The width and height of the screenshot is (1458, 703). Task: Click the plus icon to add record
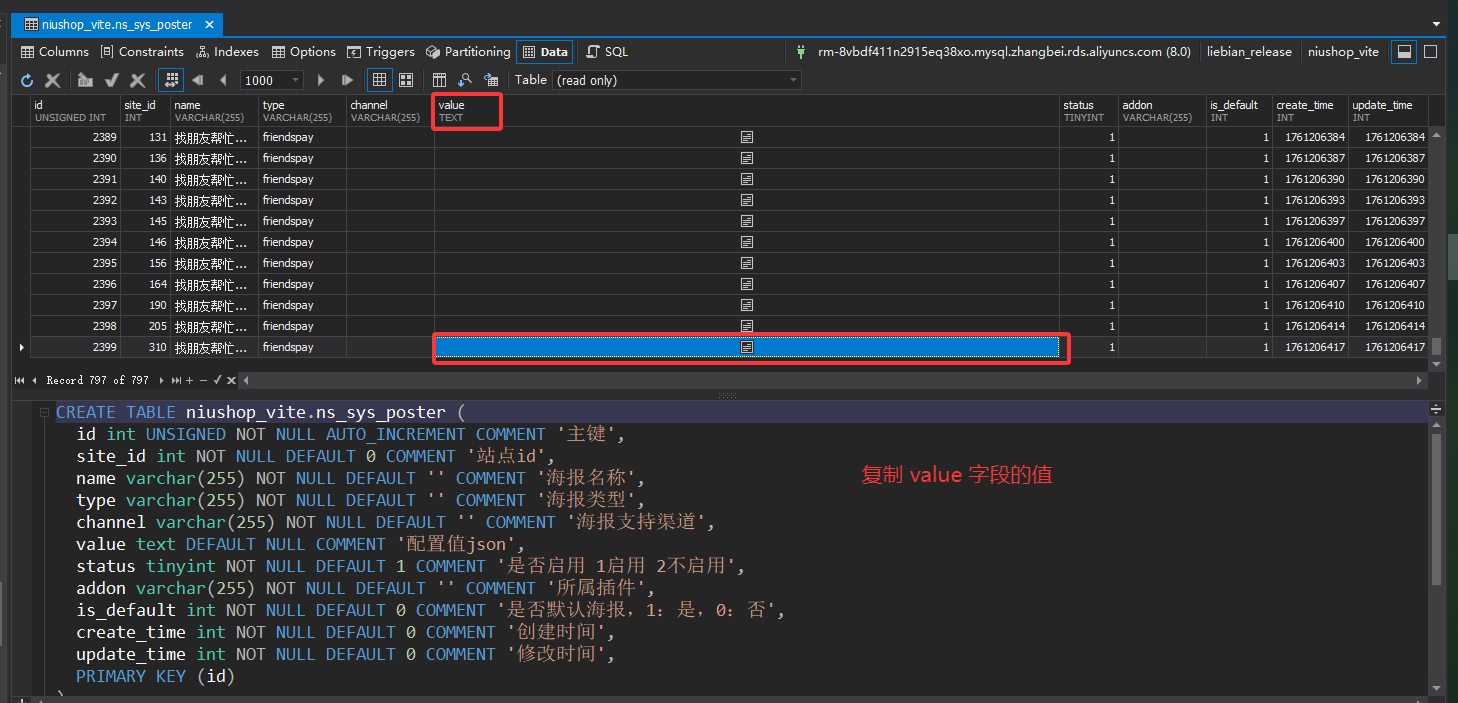190,381
